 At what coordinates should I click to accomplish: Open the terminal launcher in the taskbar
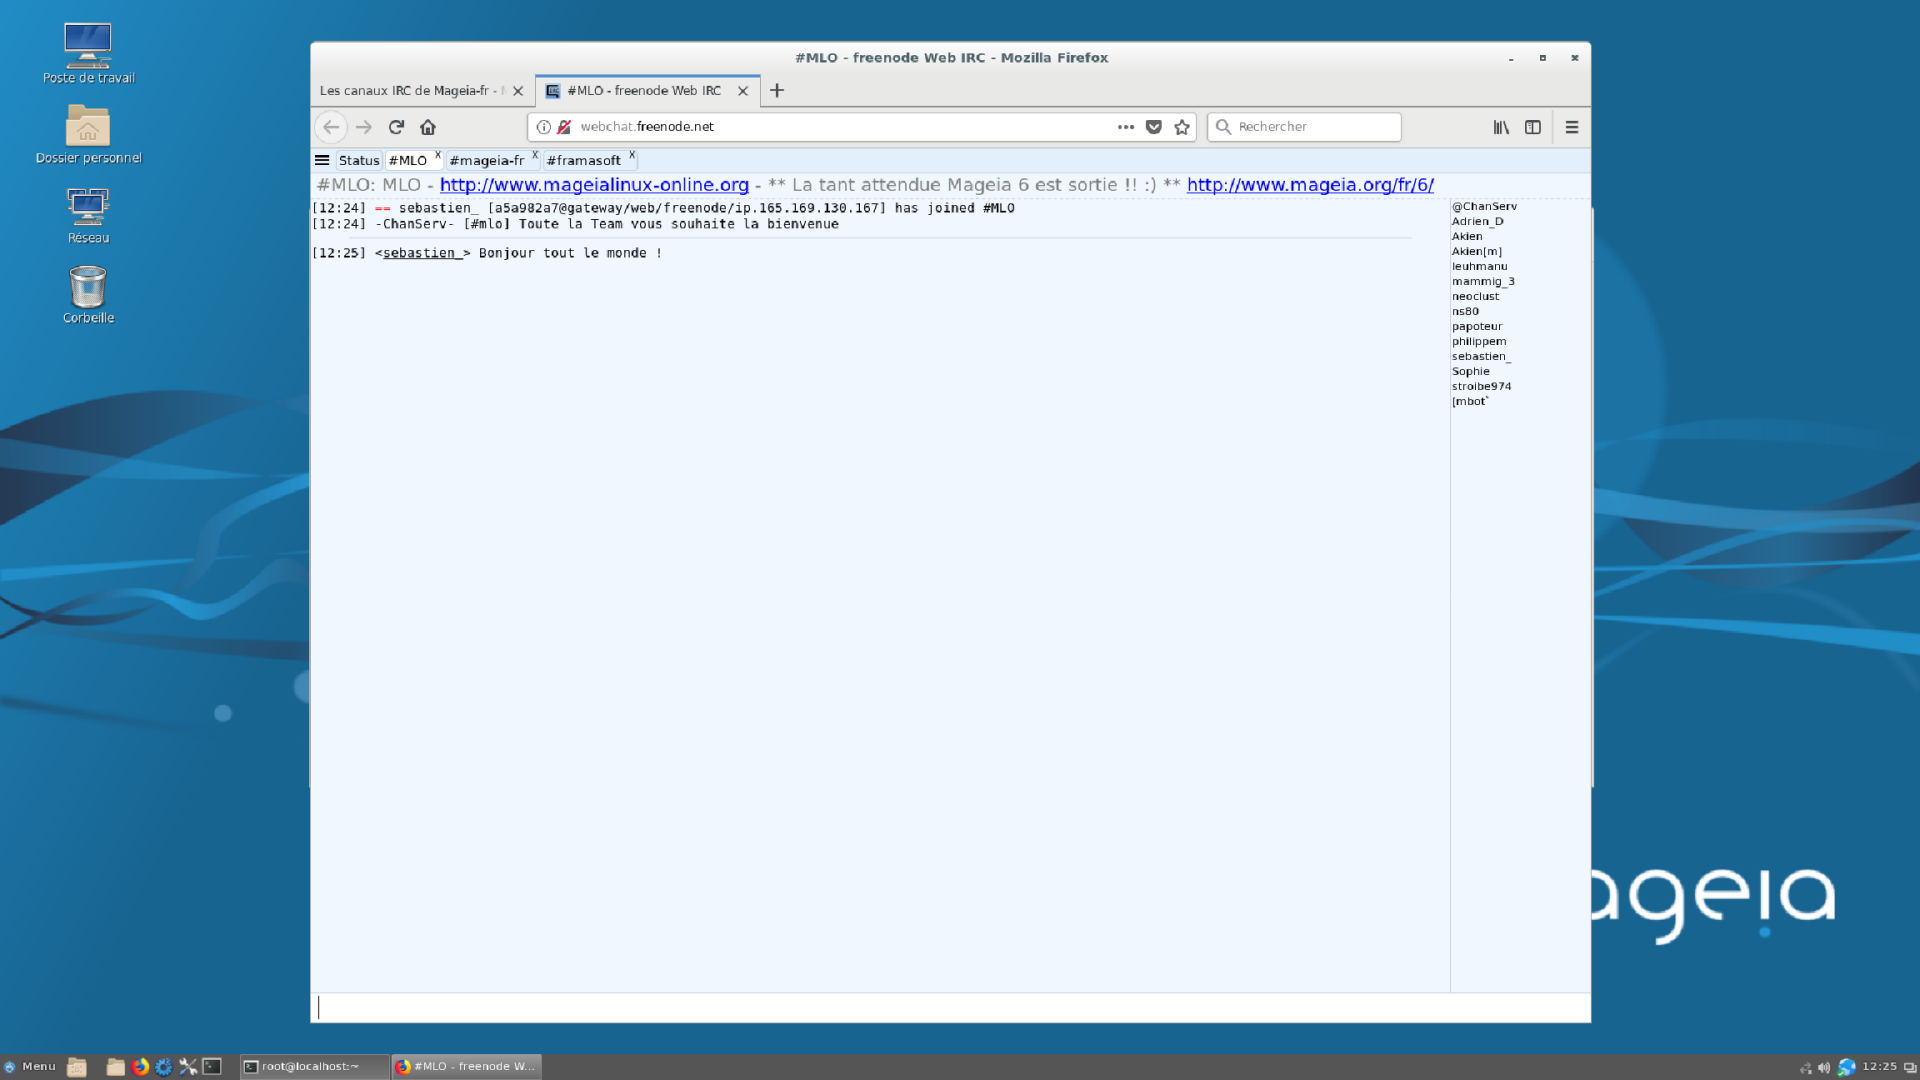212,1067
